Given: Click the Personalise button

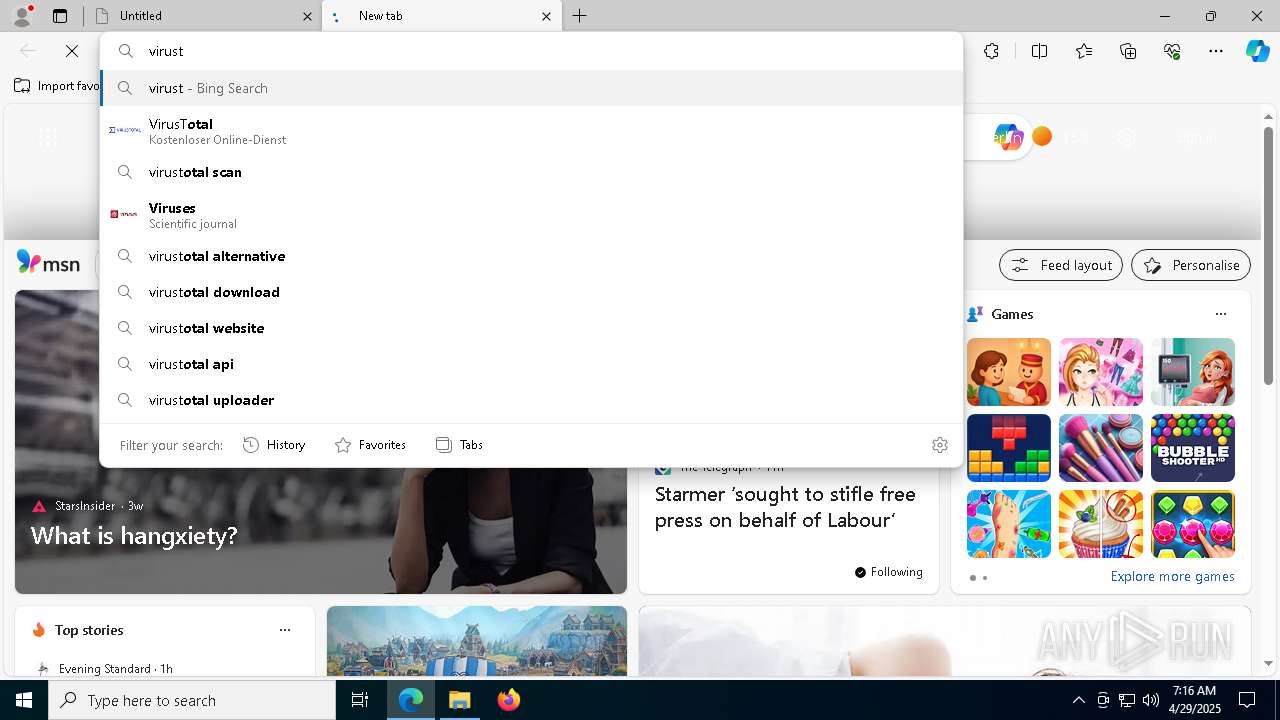Looking at the screenshot, I should [1191, 265].
